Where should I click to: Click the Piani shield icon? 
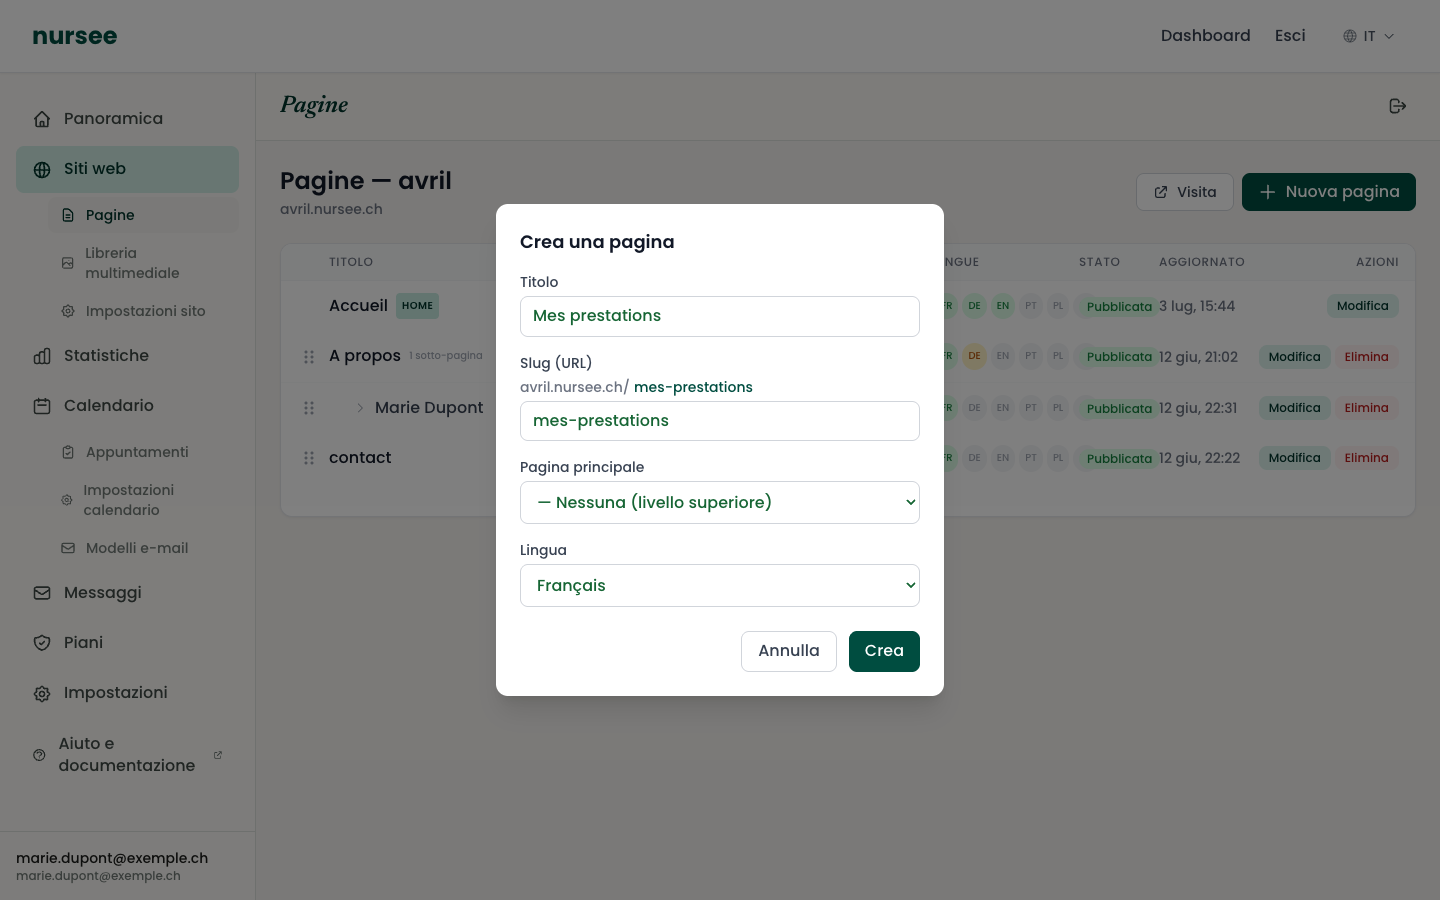pyautogui.click(x=42, y=643)
